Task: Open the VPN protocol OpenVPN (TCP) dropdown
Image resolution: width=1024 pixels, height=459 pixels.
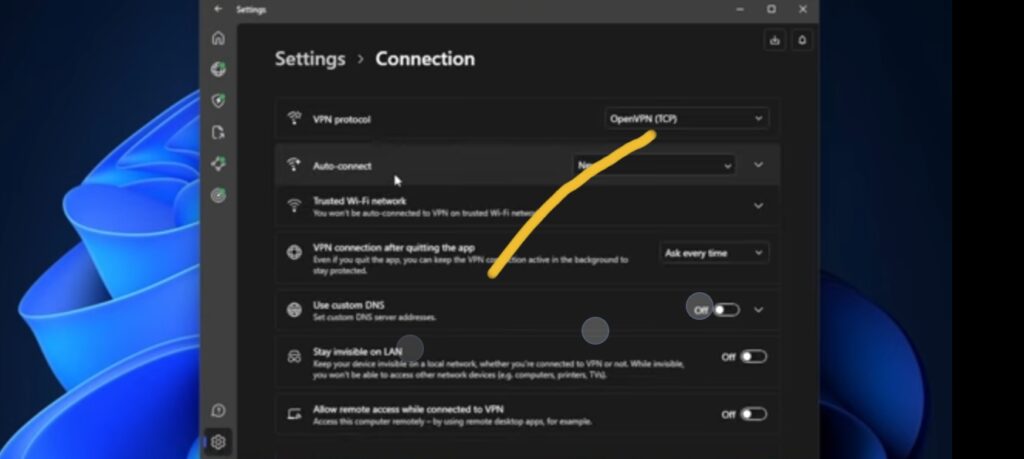Action: coord(686,119)
